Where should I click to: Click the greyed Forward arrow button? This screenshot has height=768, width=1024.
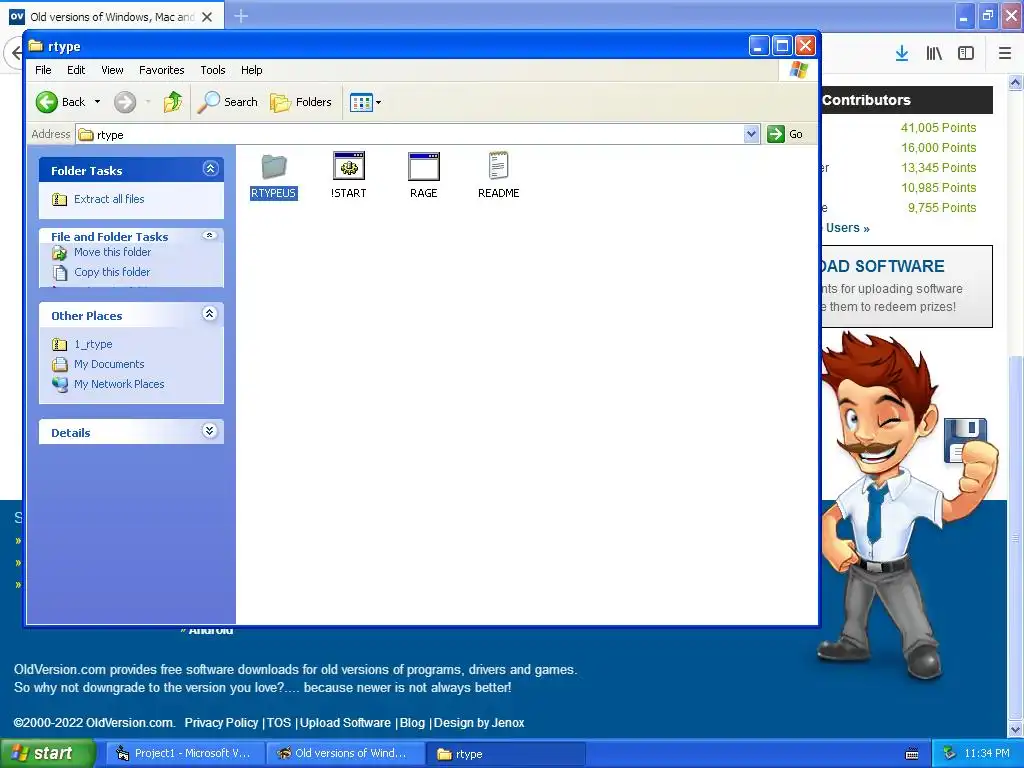(125, 102)
